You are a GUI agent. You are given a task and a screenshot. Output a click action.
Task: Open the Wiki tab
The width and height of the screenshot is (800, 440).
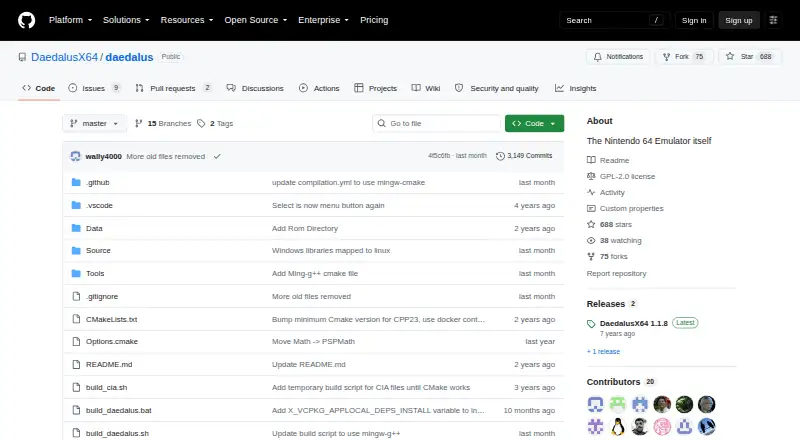pyautogui.click(x=426, y=88)
